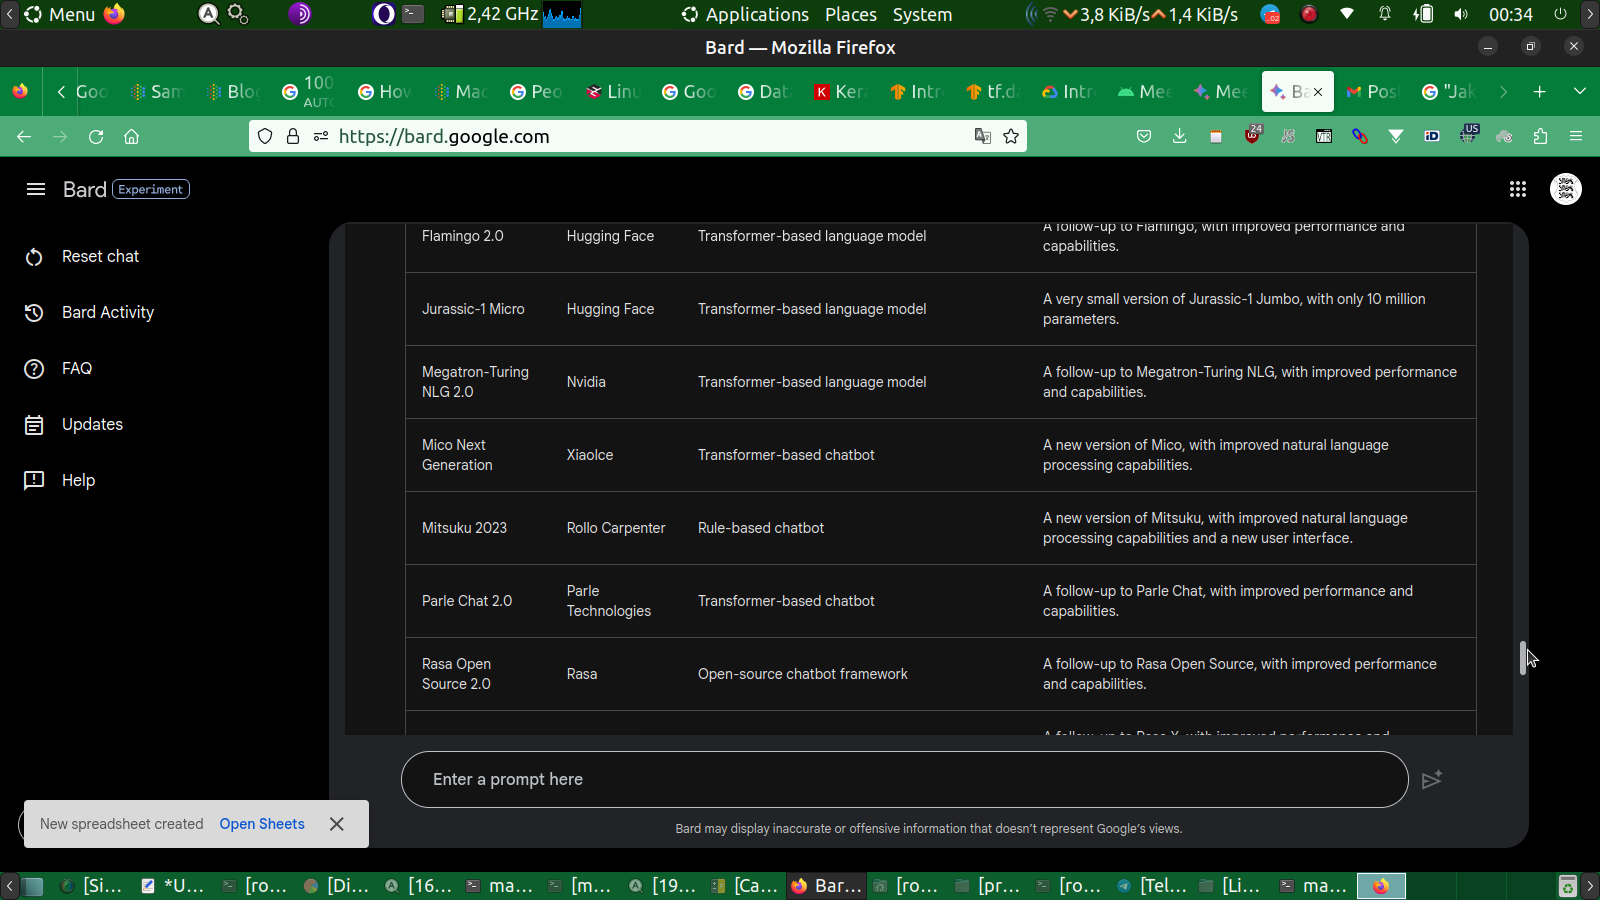Expand the top panel left arrow
1600x900 pixels.
click(9, 14)
